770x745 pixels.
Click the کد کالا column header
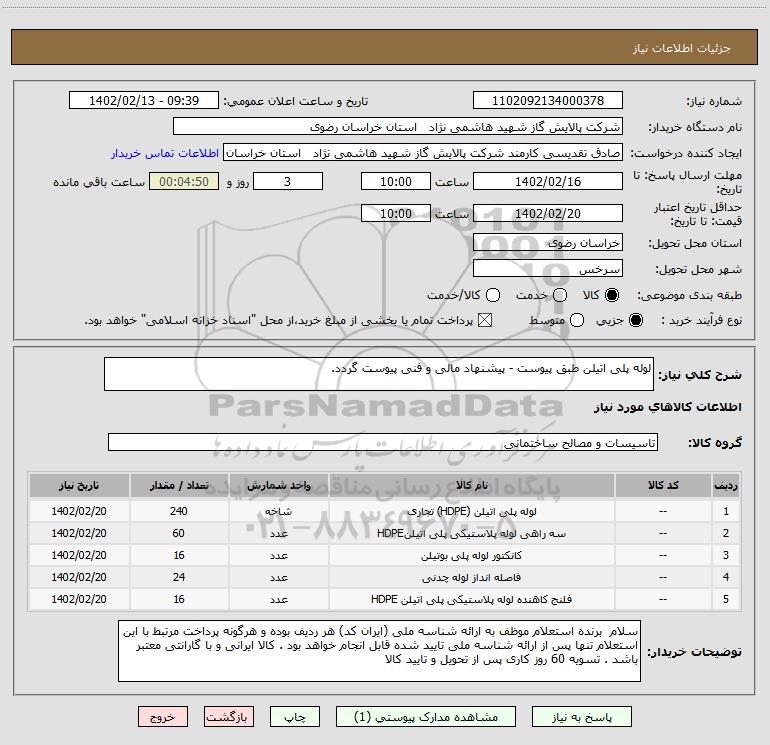[663, 485]
